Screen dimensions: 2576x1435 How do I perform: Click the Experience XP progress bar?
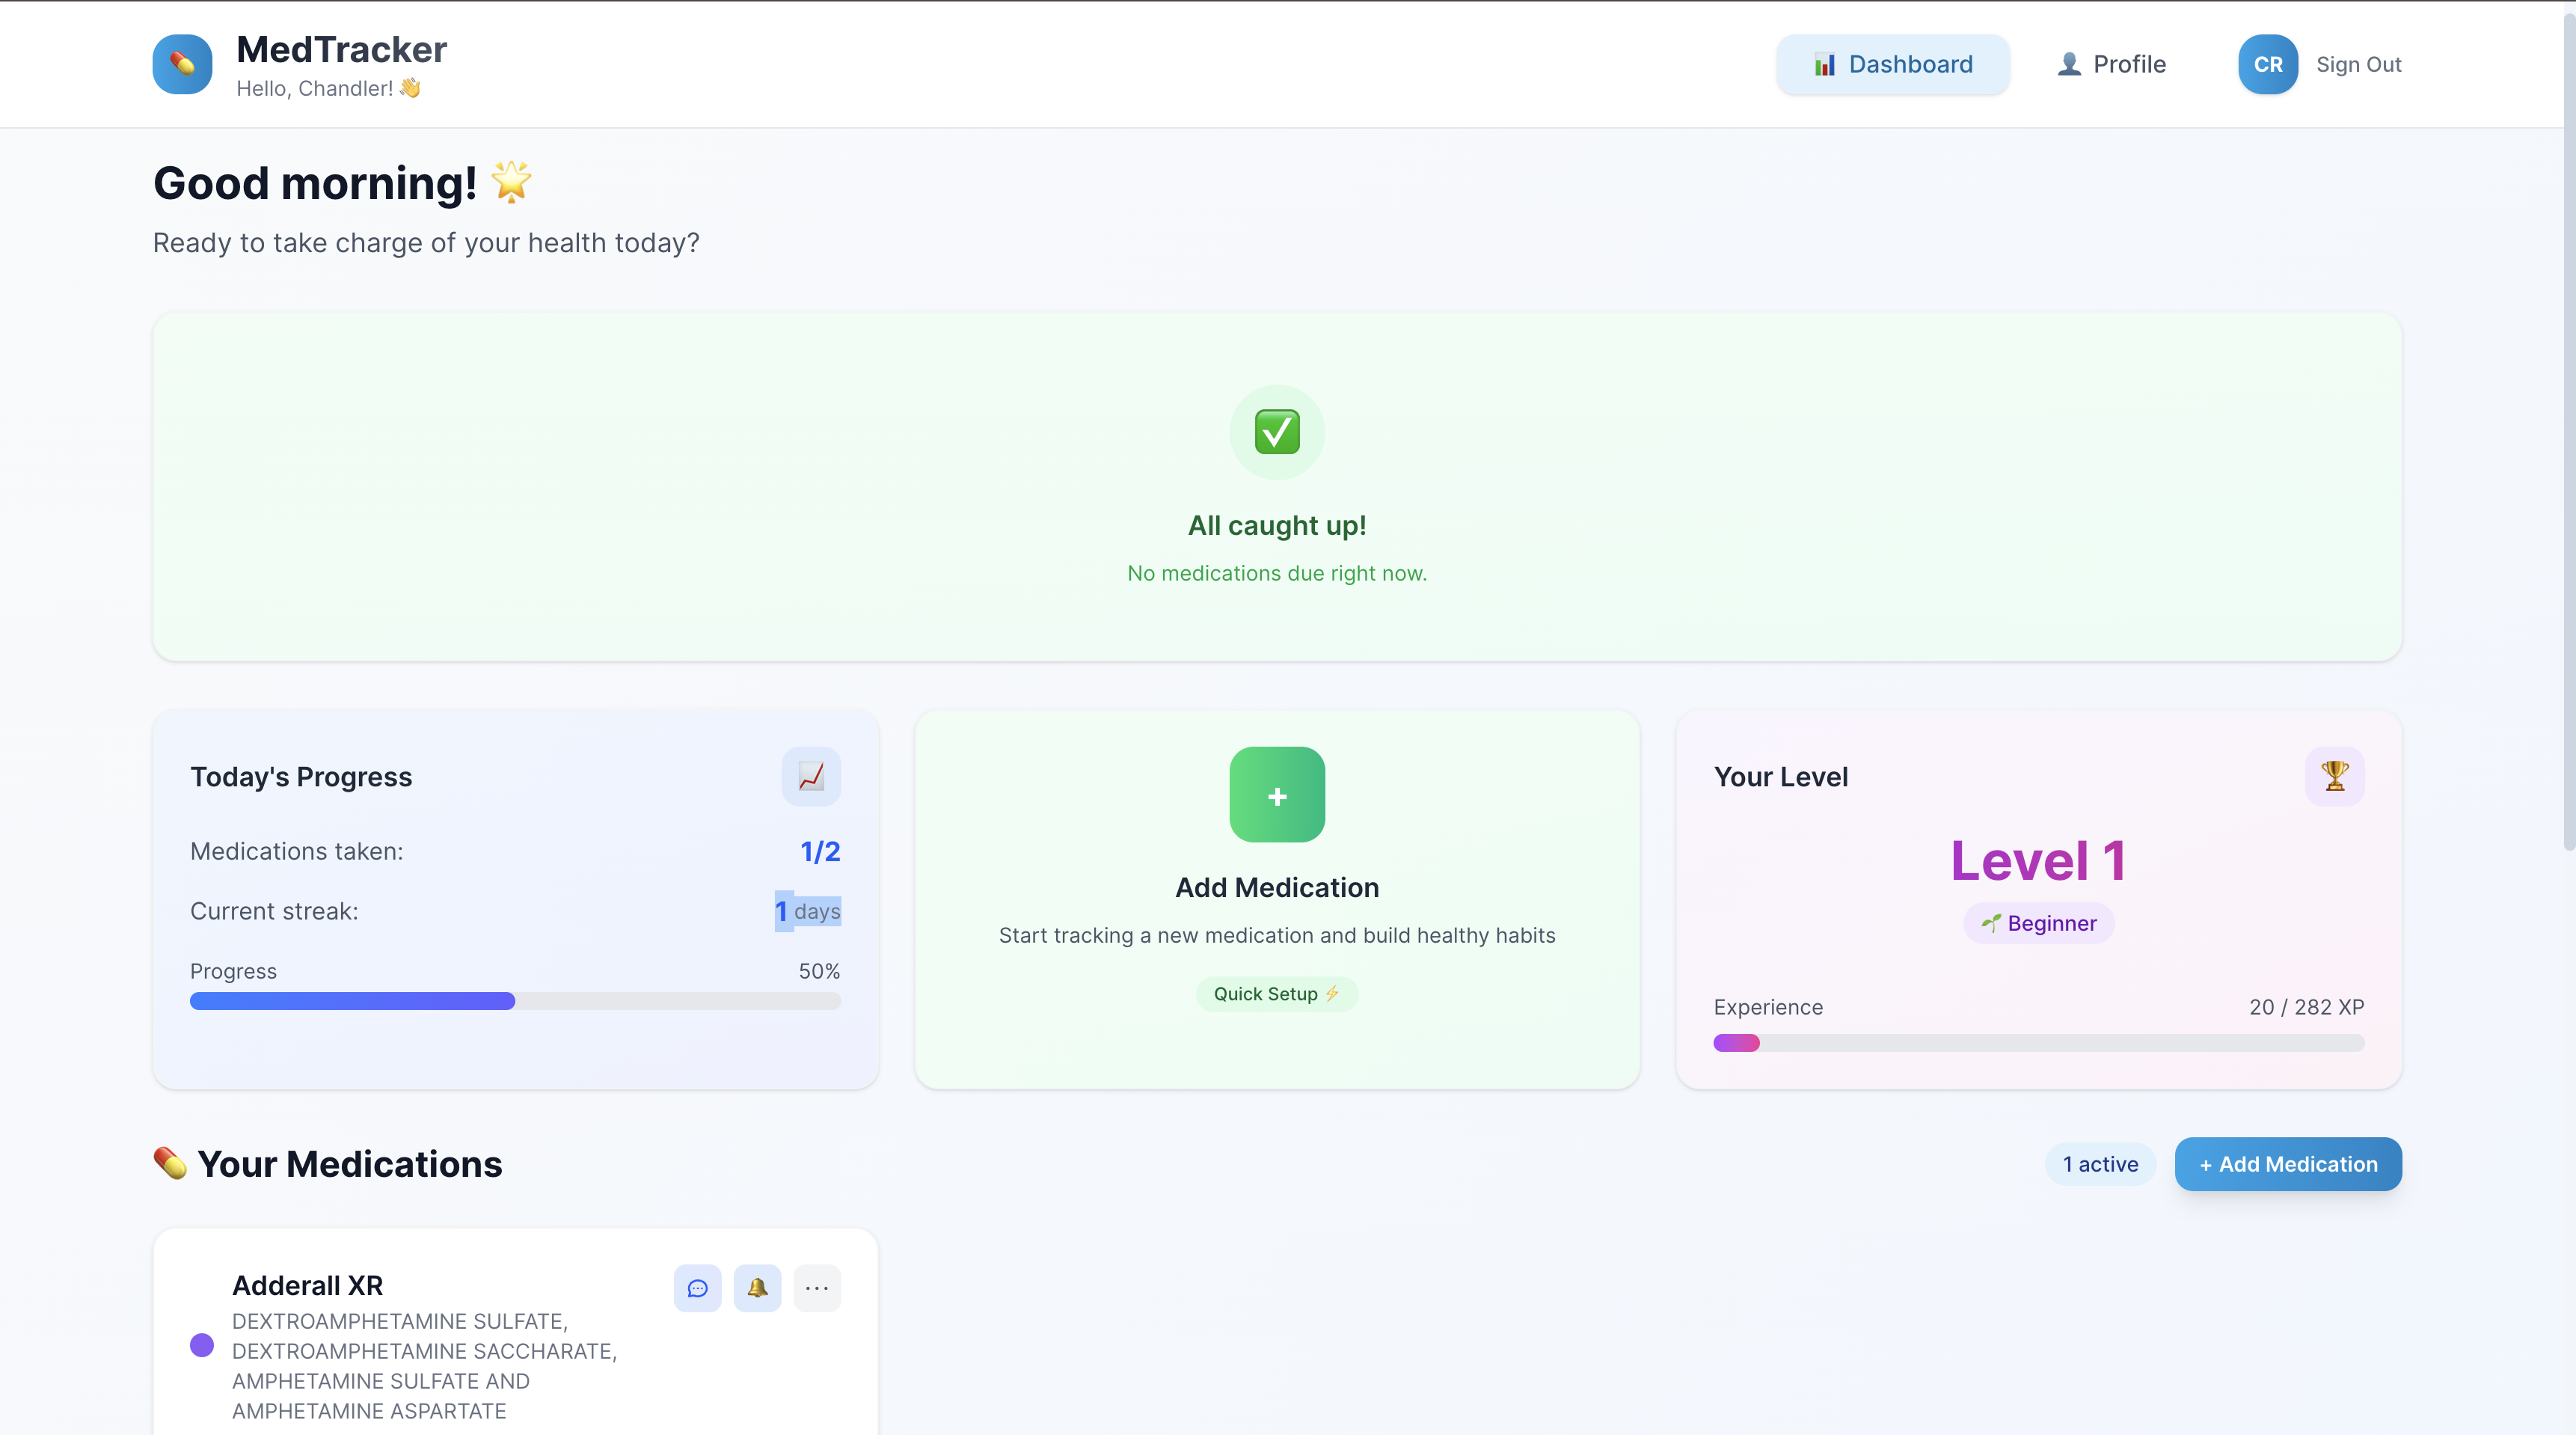coord(2038,1043)
